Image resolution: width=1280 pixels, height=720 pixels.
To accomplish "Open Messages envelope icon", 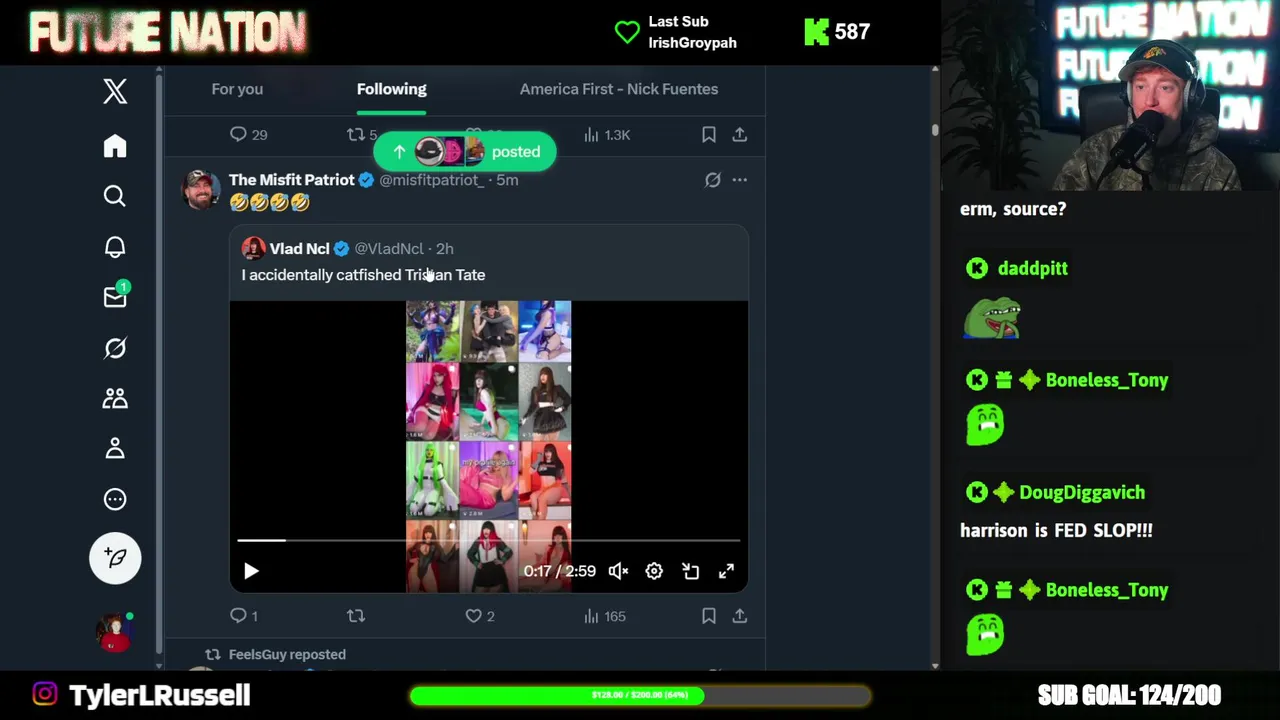I will click(x=115, y=296).
